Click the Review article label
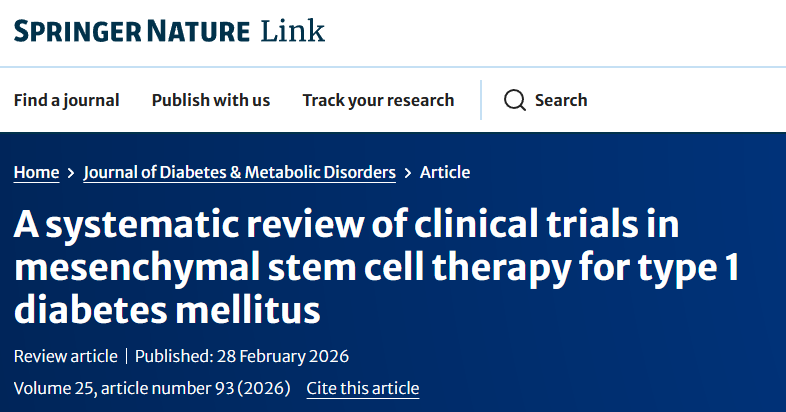 [x=66, y=356]
